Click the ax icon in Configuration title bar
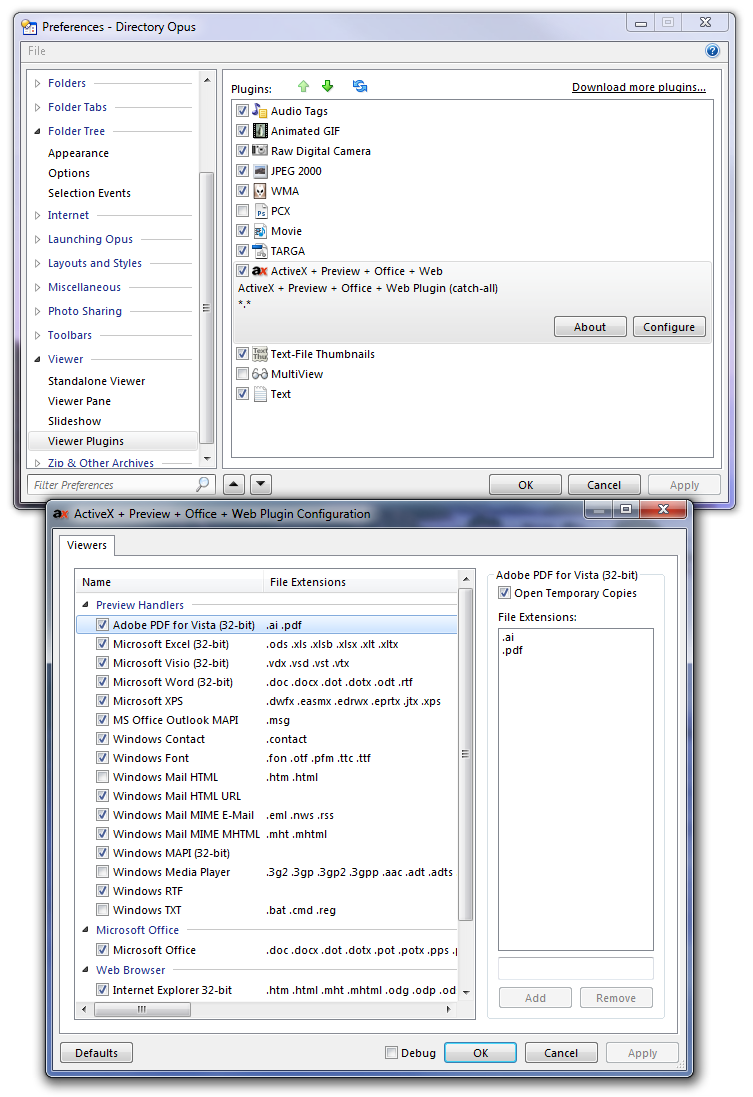The height and width of the screenshot is (1097, 753). click(x=61, y=514)
